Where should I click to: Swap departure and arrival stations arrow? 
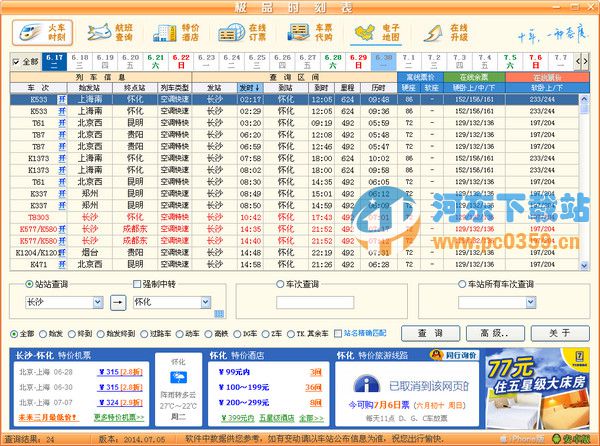(118, 303)
